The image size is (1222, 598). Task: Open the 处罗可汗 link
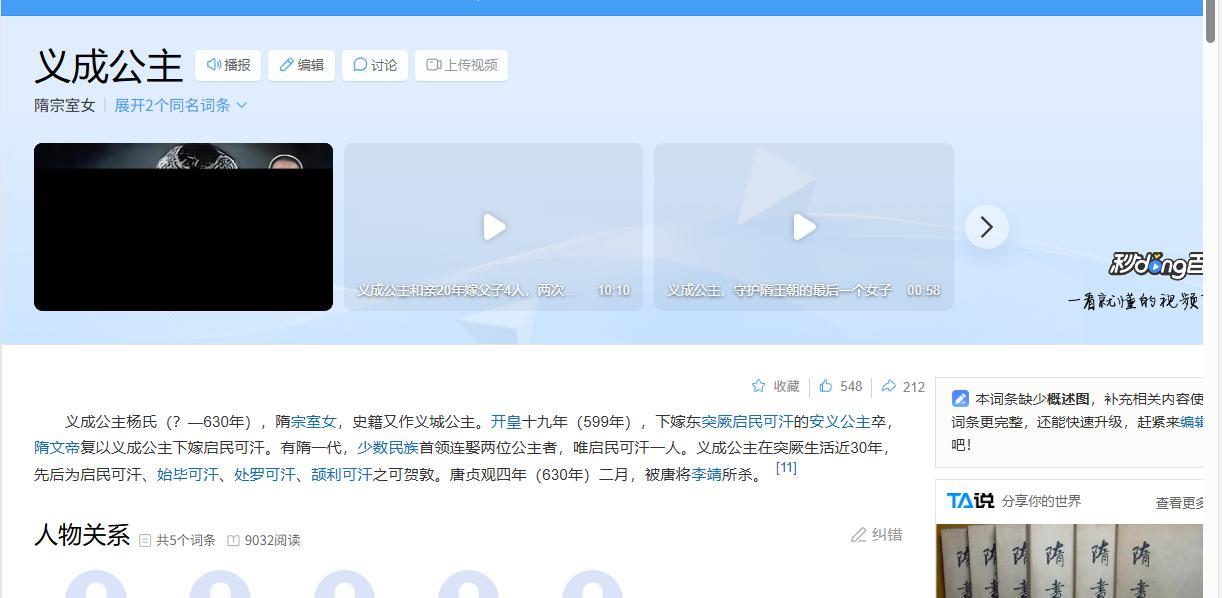click(264, 474)
